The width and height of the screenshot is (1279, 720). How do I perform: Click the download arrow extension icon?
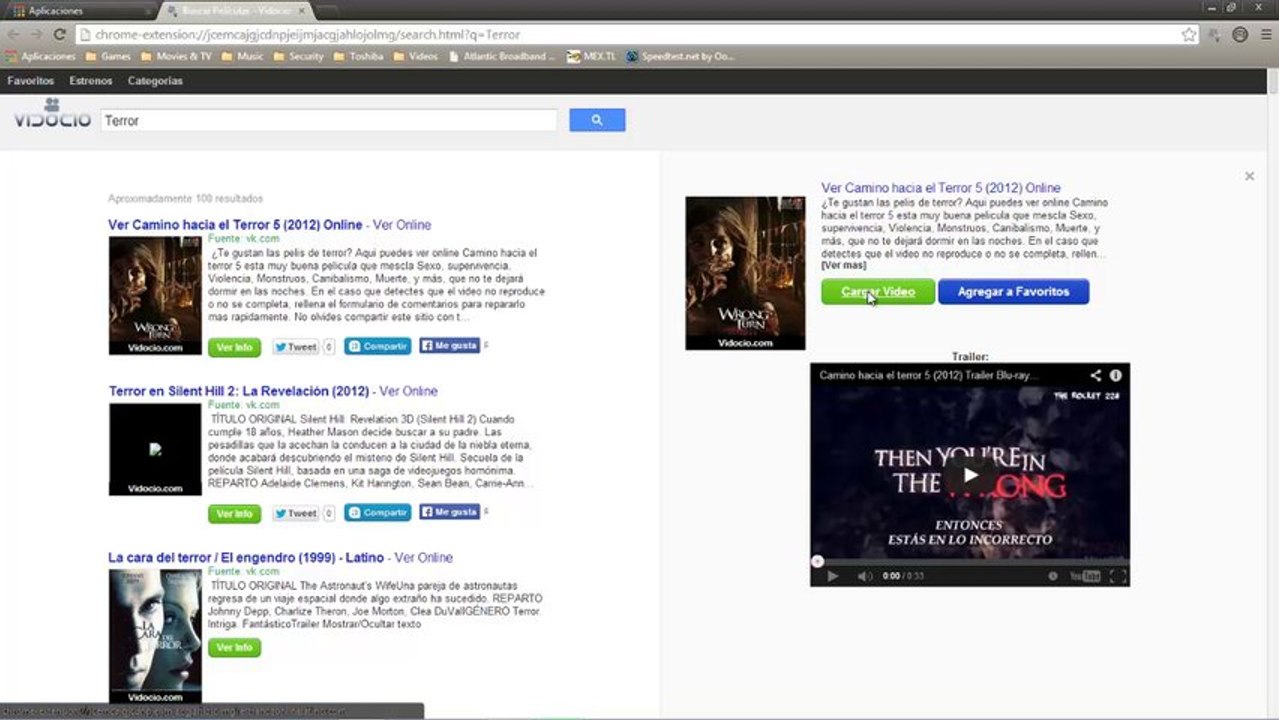click(1215, 34)
